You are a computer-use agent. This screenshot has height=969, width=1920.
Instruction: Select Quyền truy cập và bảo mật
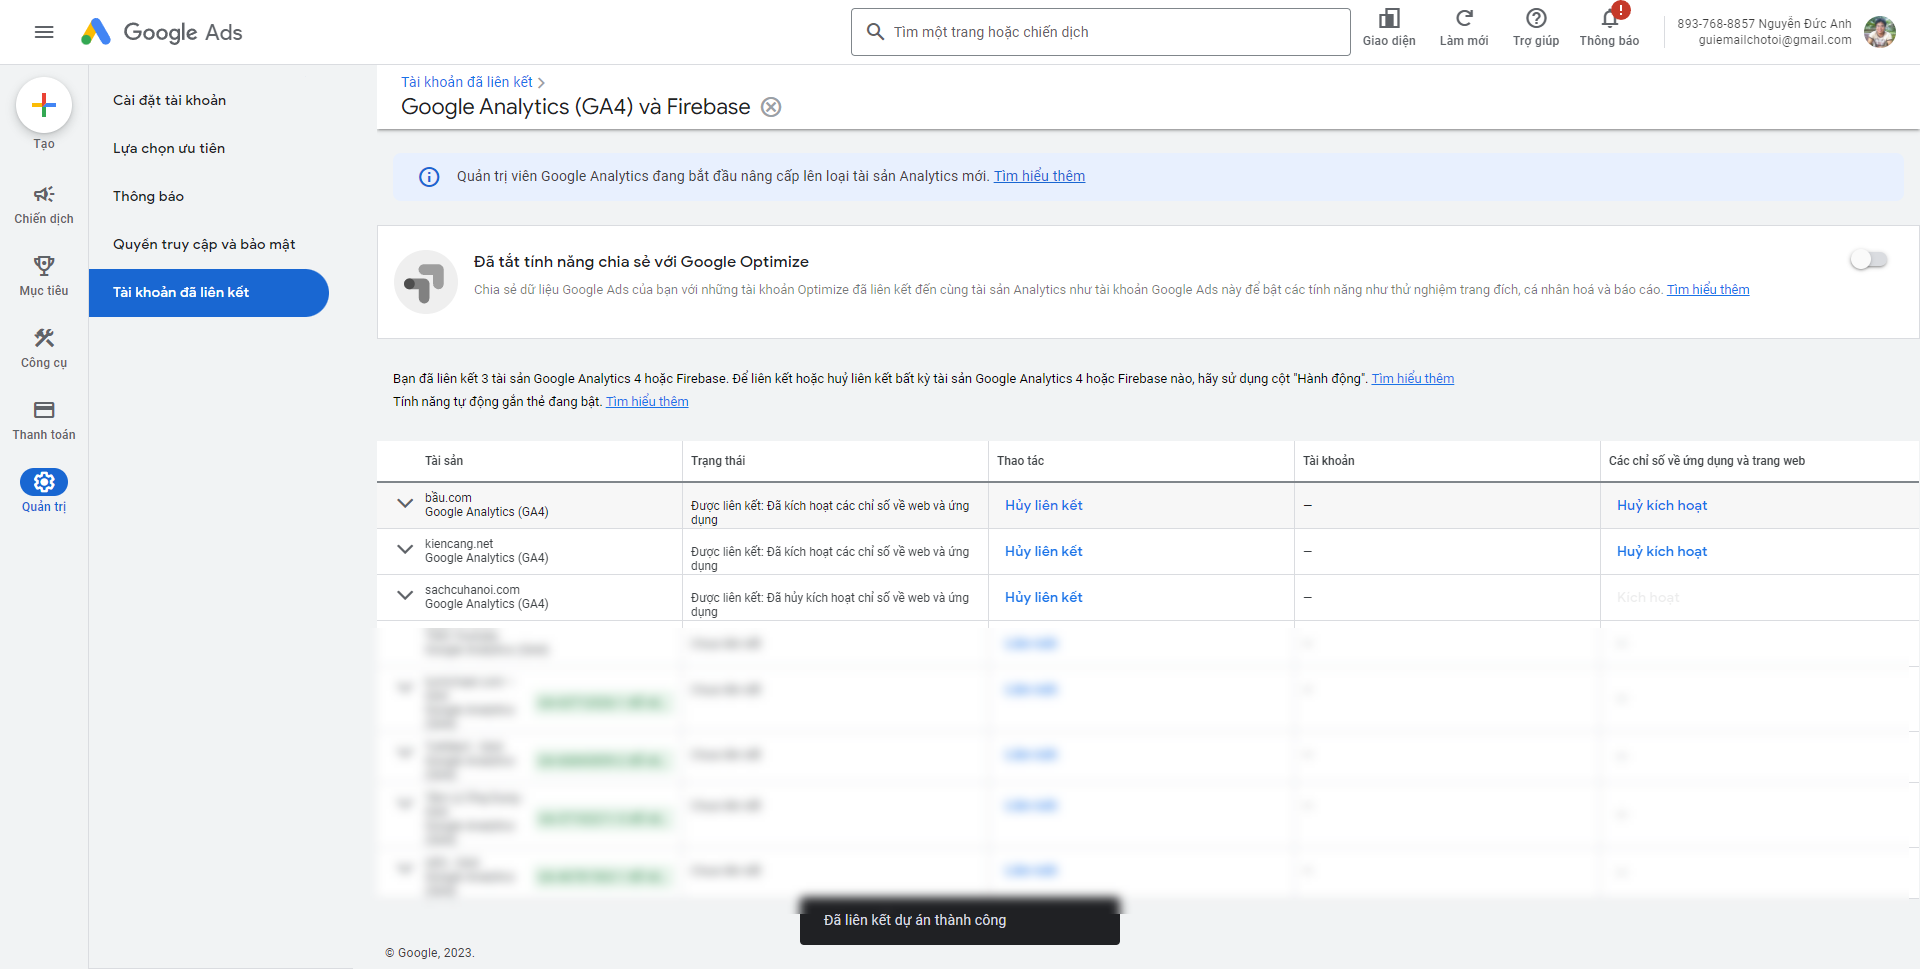(204, 244)
